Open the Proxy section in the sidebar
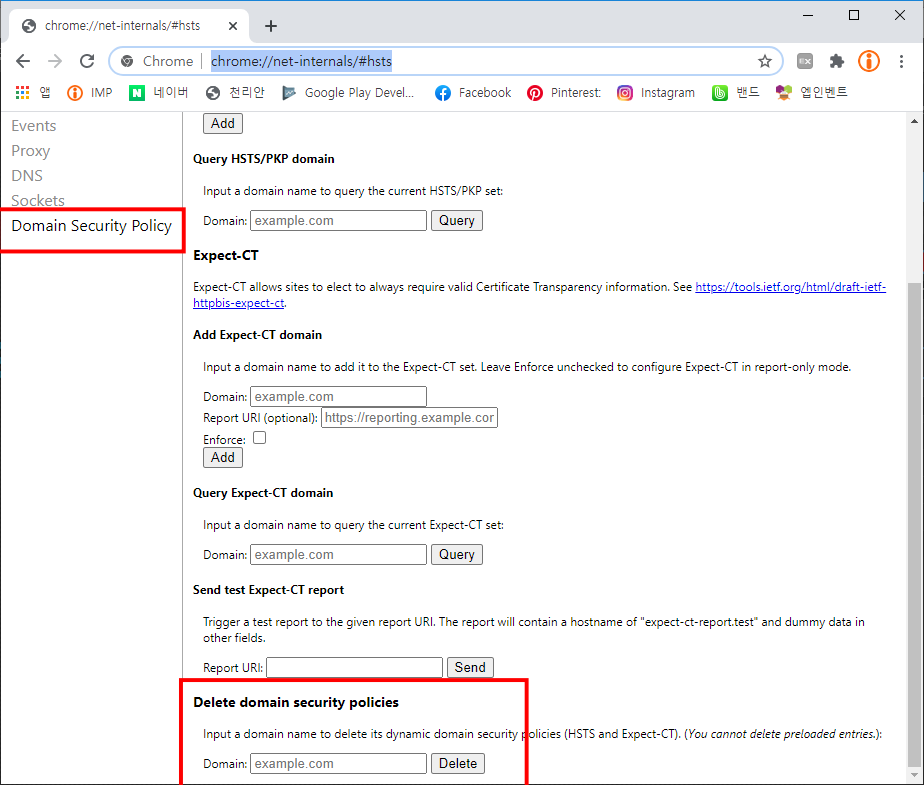Image resolution: width=924 pixels, height=785 pixels. 31,151
